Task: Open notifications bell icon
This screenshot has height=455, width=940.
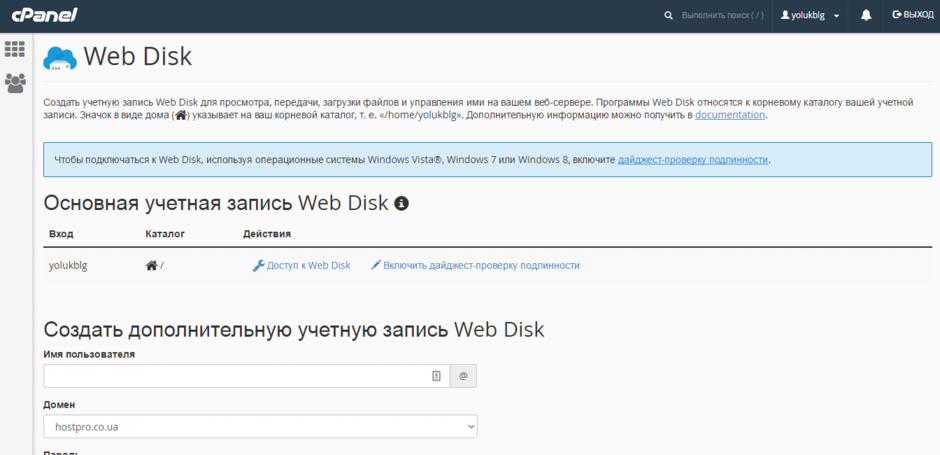Action: coord(866,16)
